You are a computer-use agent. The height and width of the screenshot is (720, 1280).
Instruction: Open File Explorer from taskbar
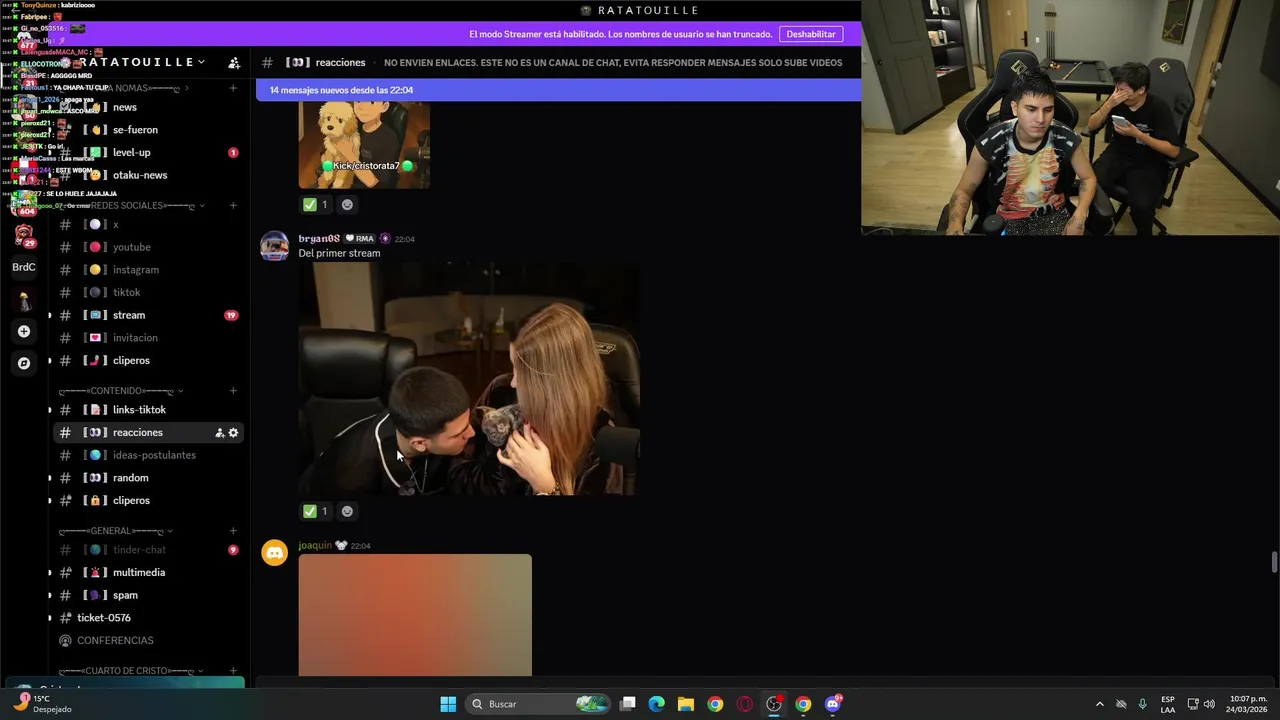coord(686,704)
